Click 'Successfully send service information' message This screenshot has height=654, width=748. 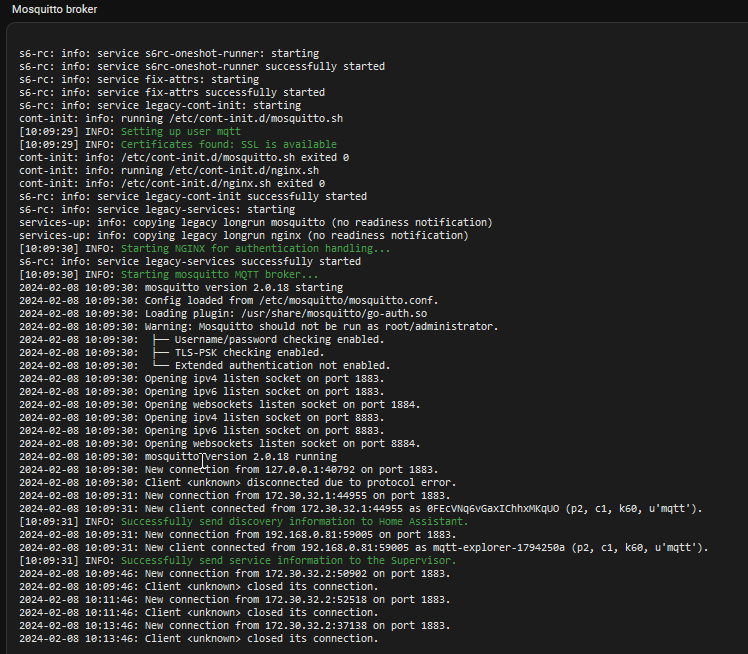pyautogui.click(x=289, y=561)
